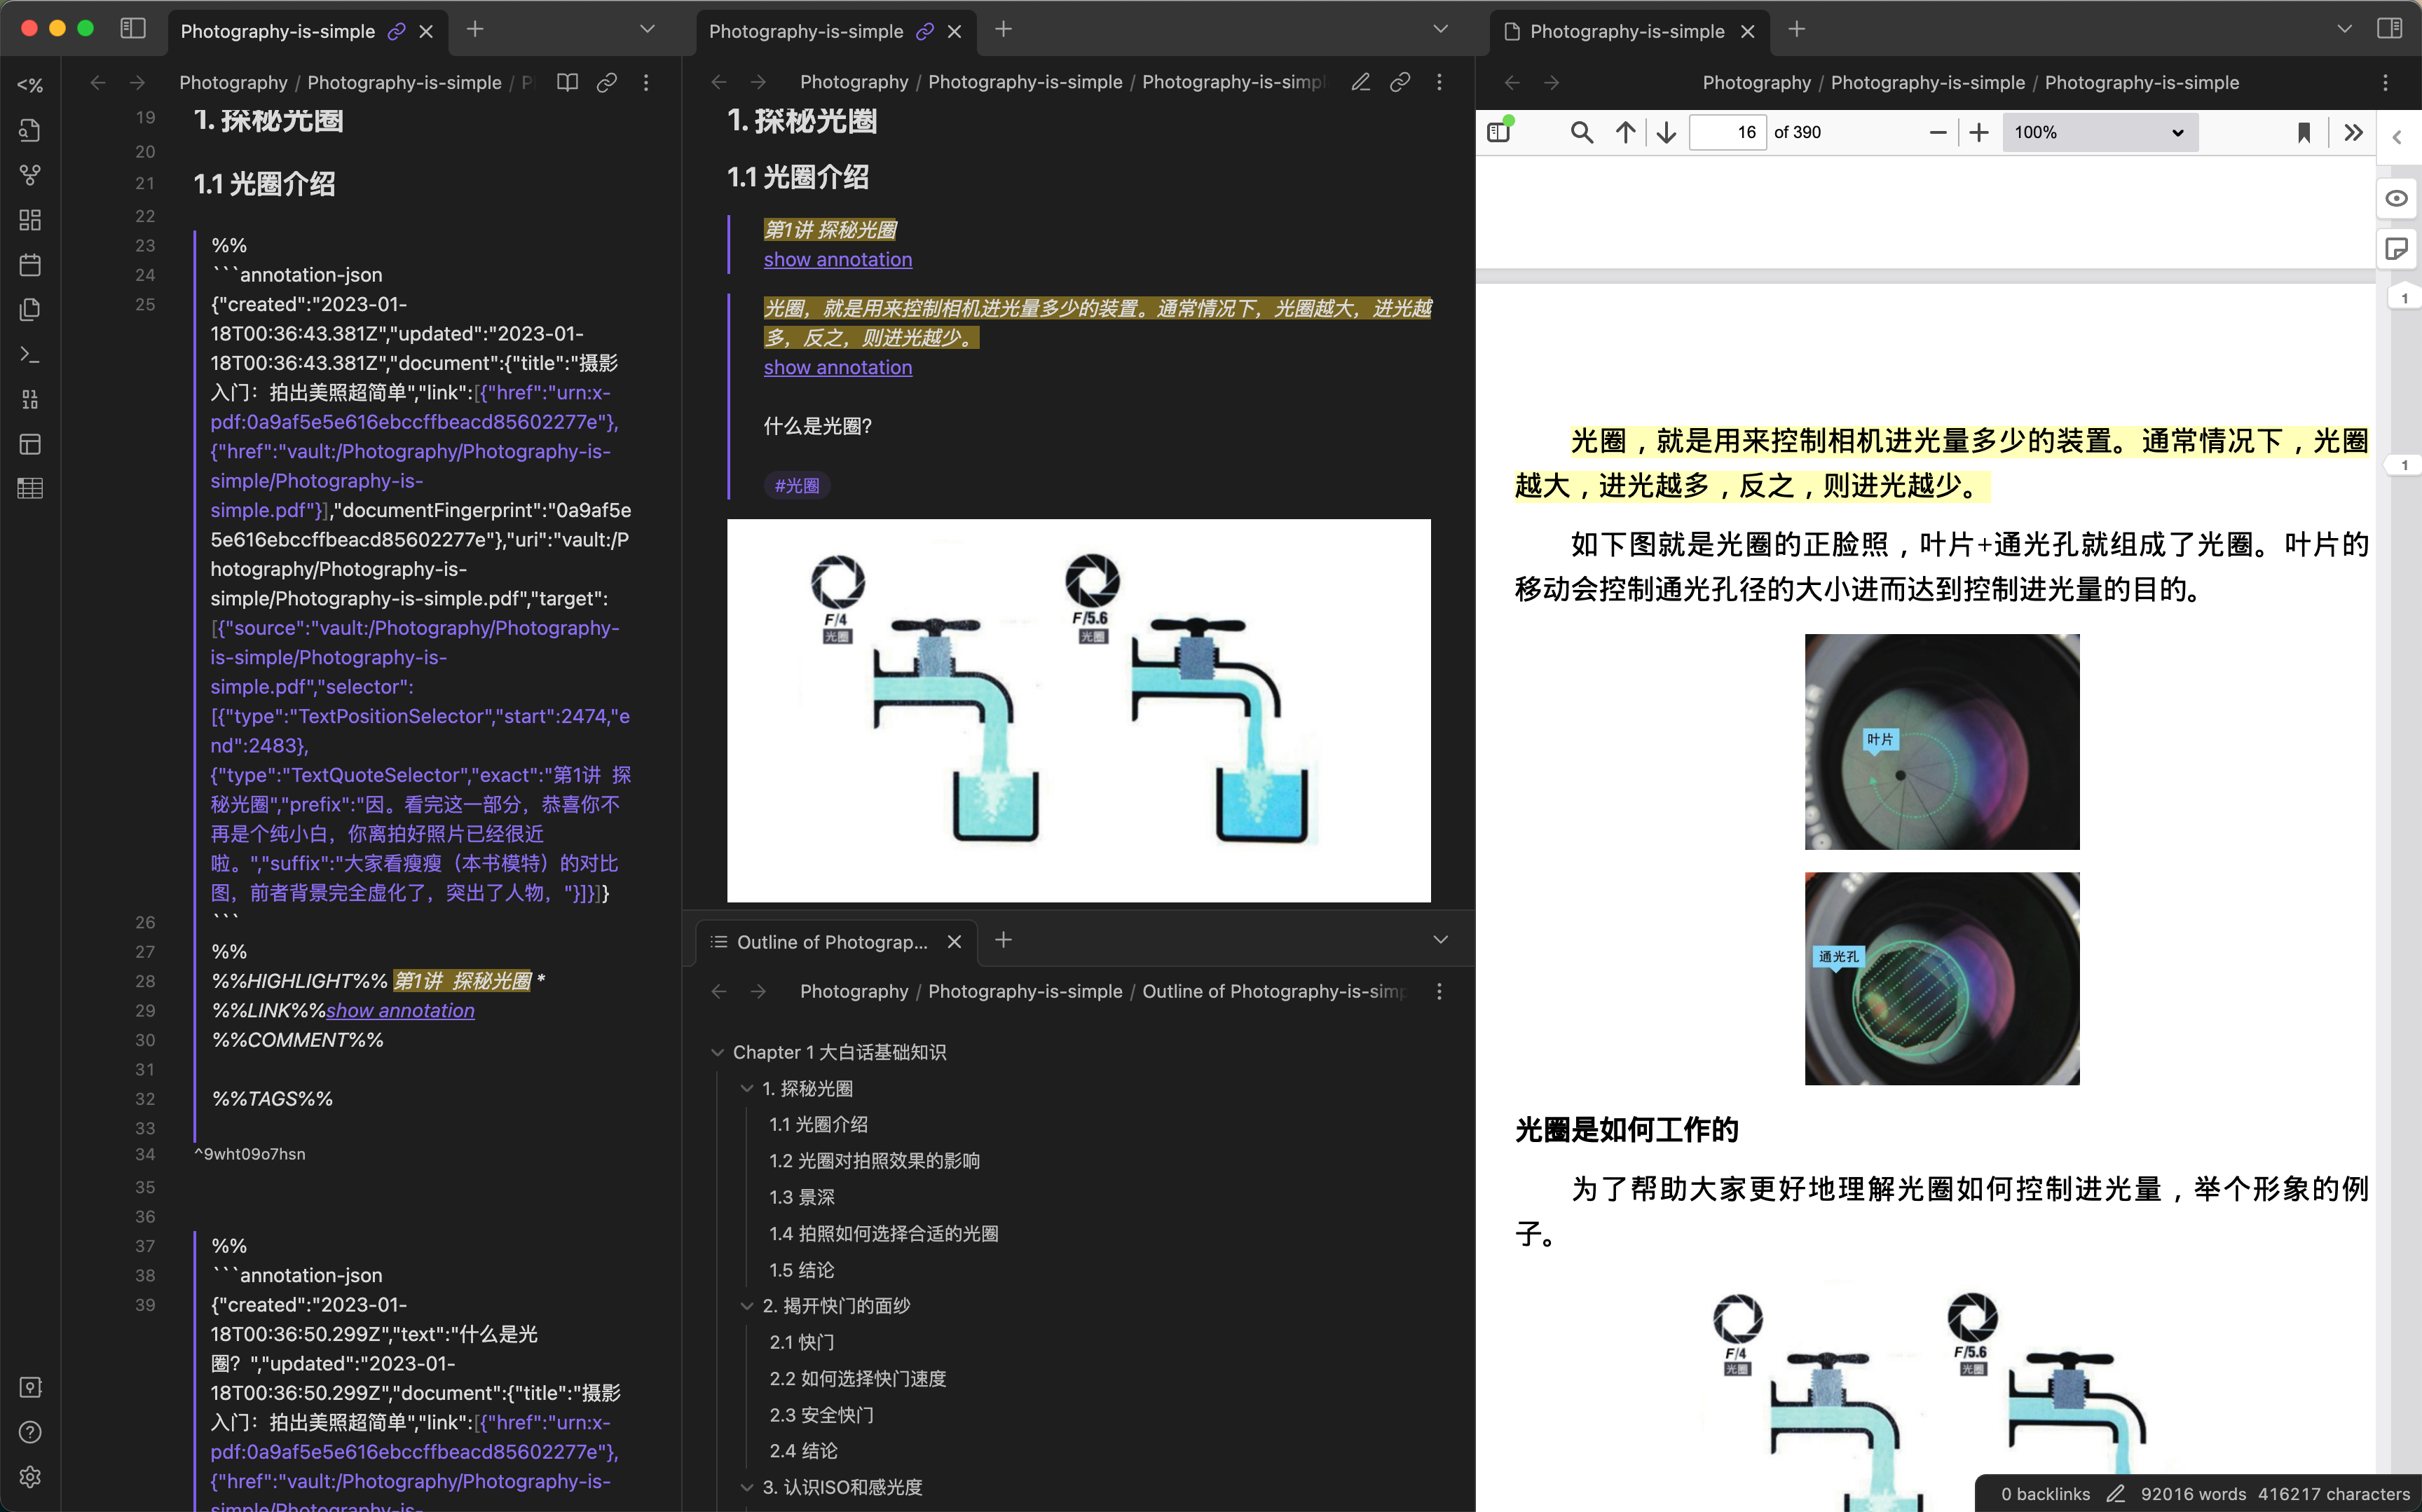The width and height of the screenshot is (2422, 1512).
Task: Click 0 backlinks in status bar
Action: pos(2045,1493)
